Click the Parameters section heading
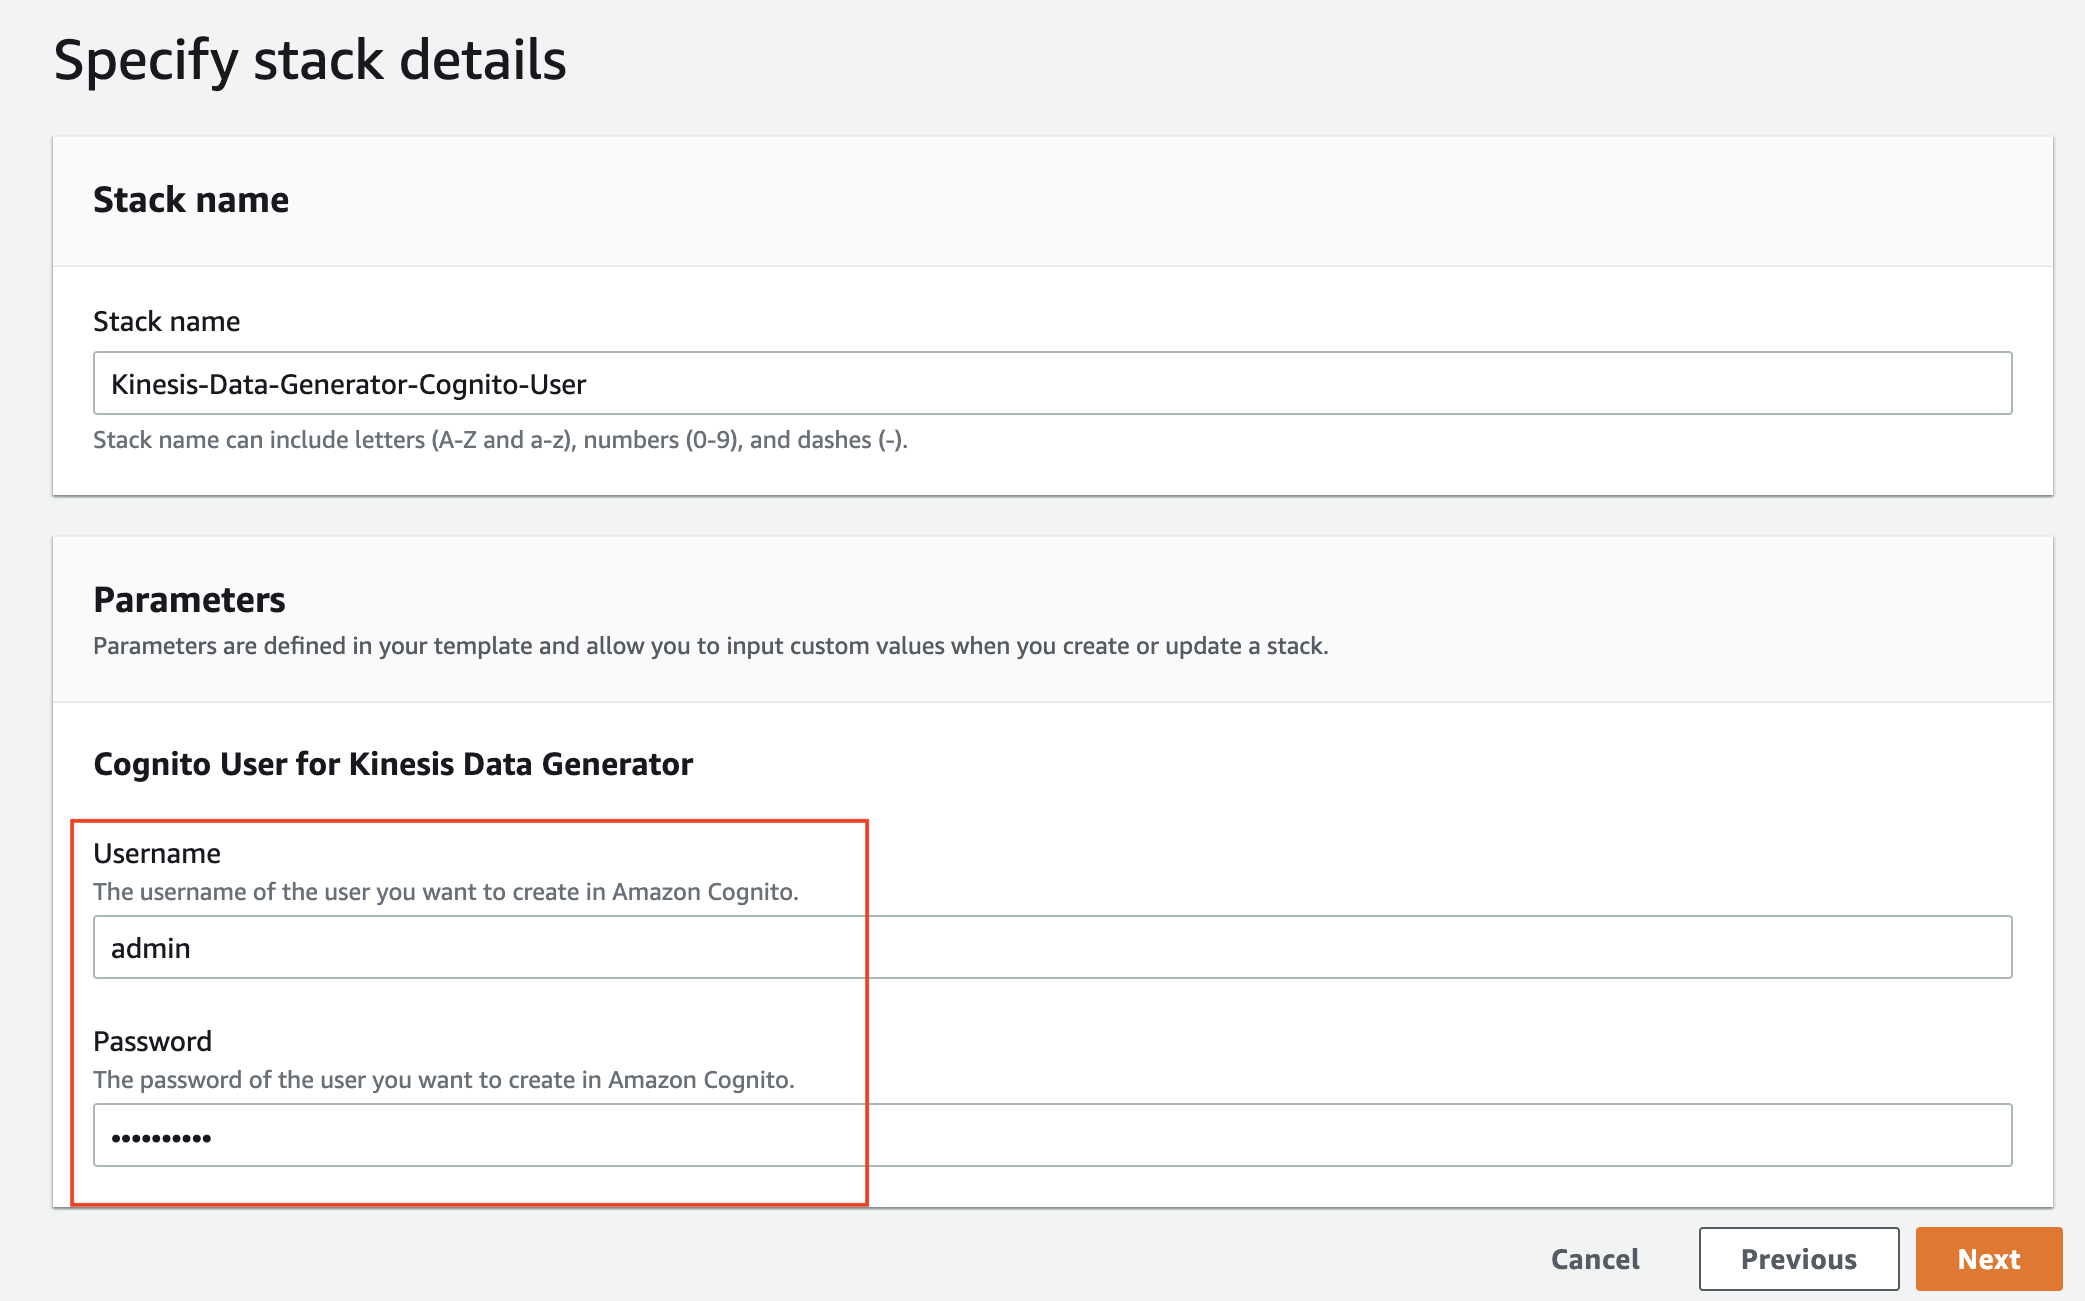 (189, 599)
